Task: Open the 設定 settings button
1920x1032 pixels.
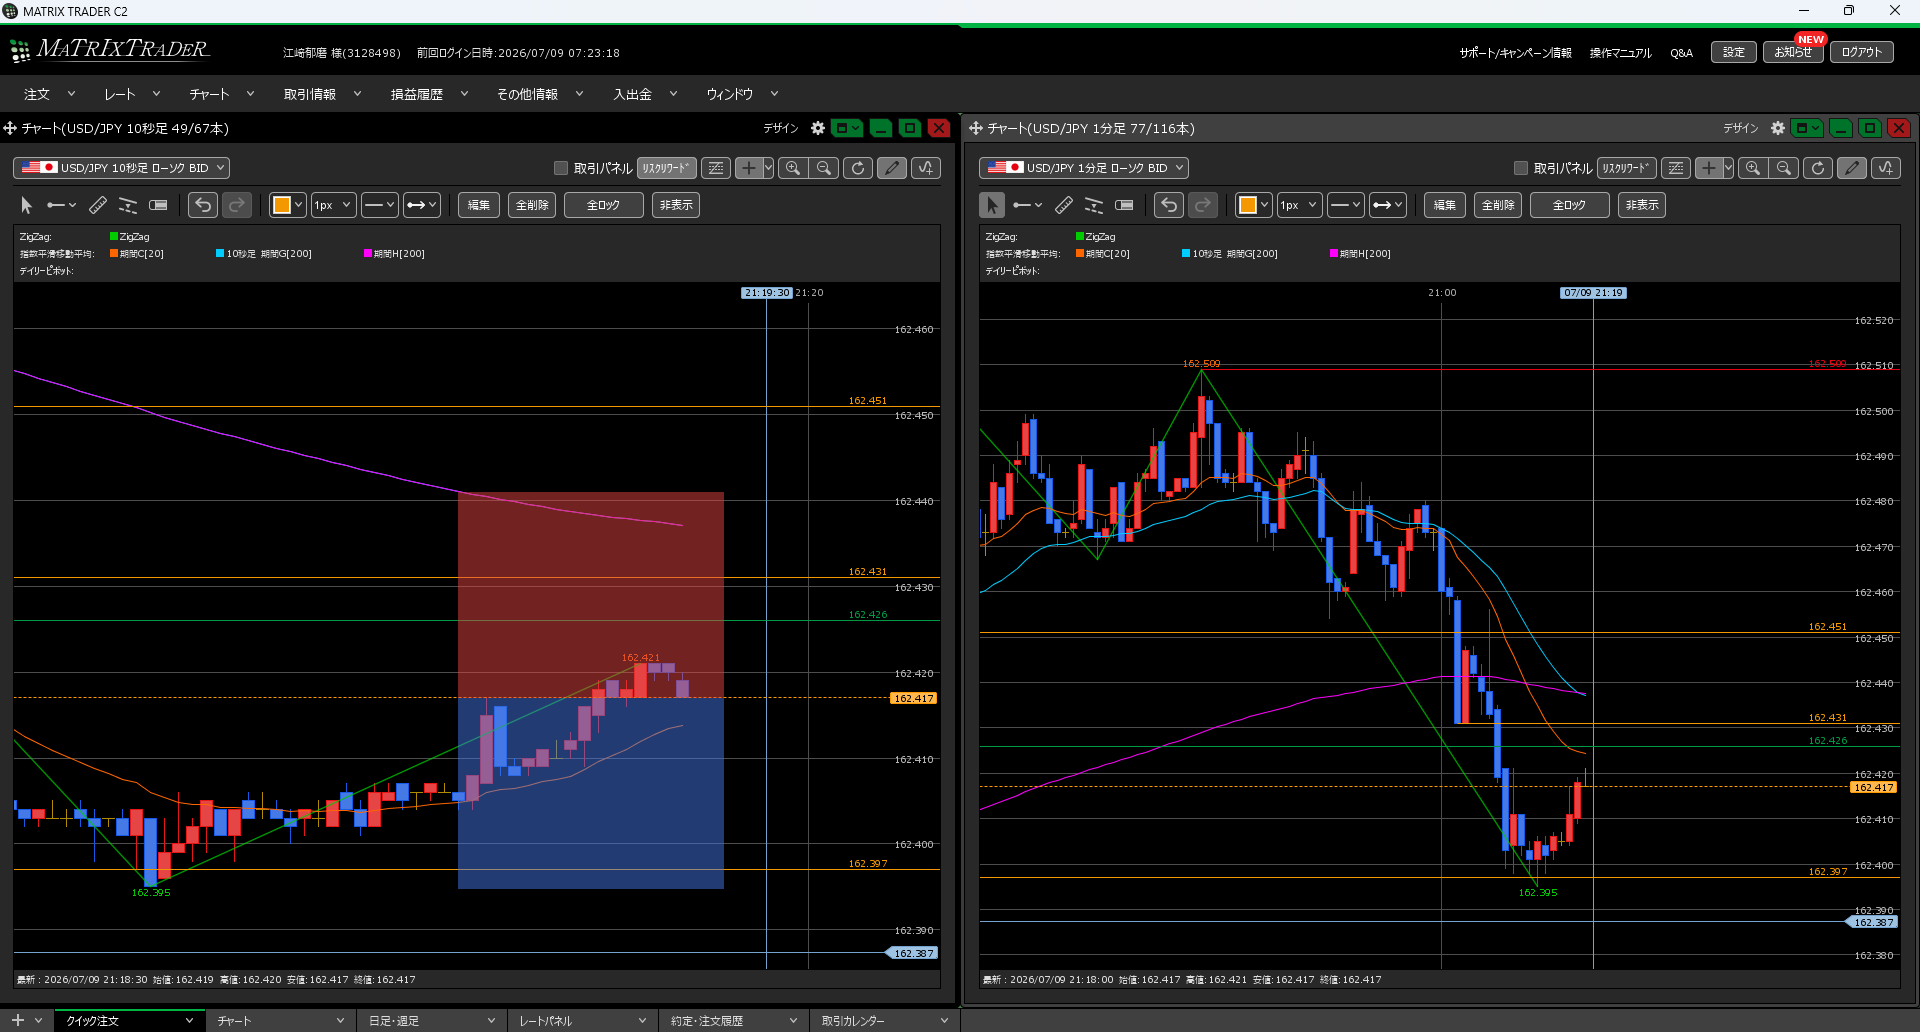Action: tap(1734, 52)
